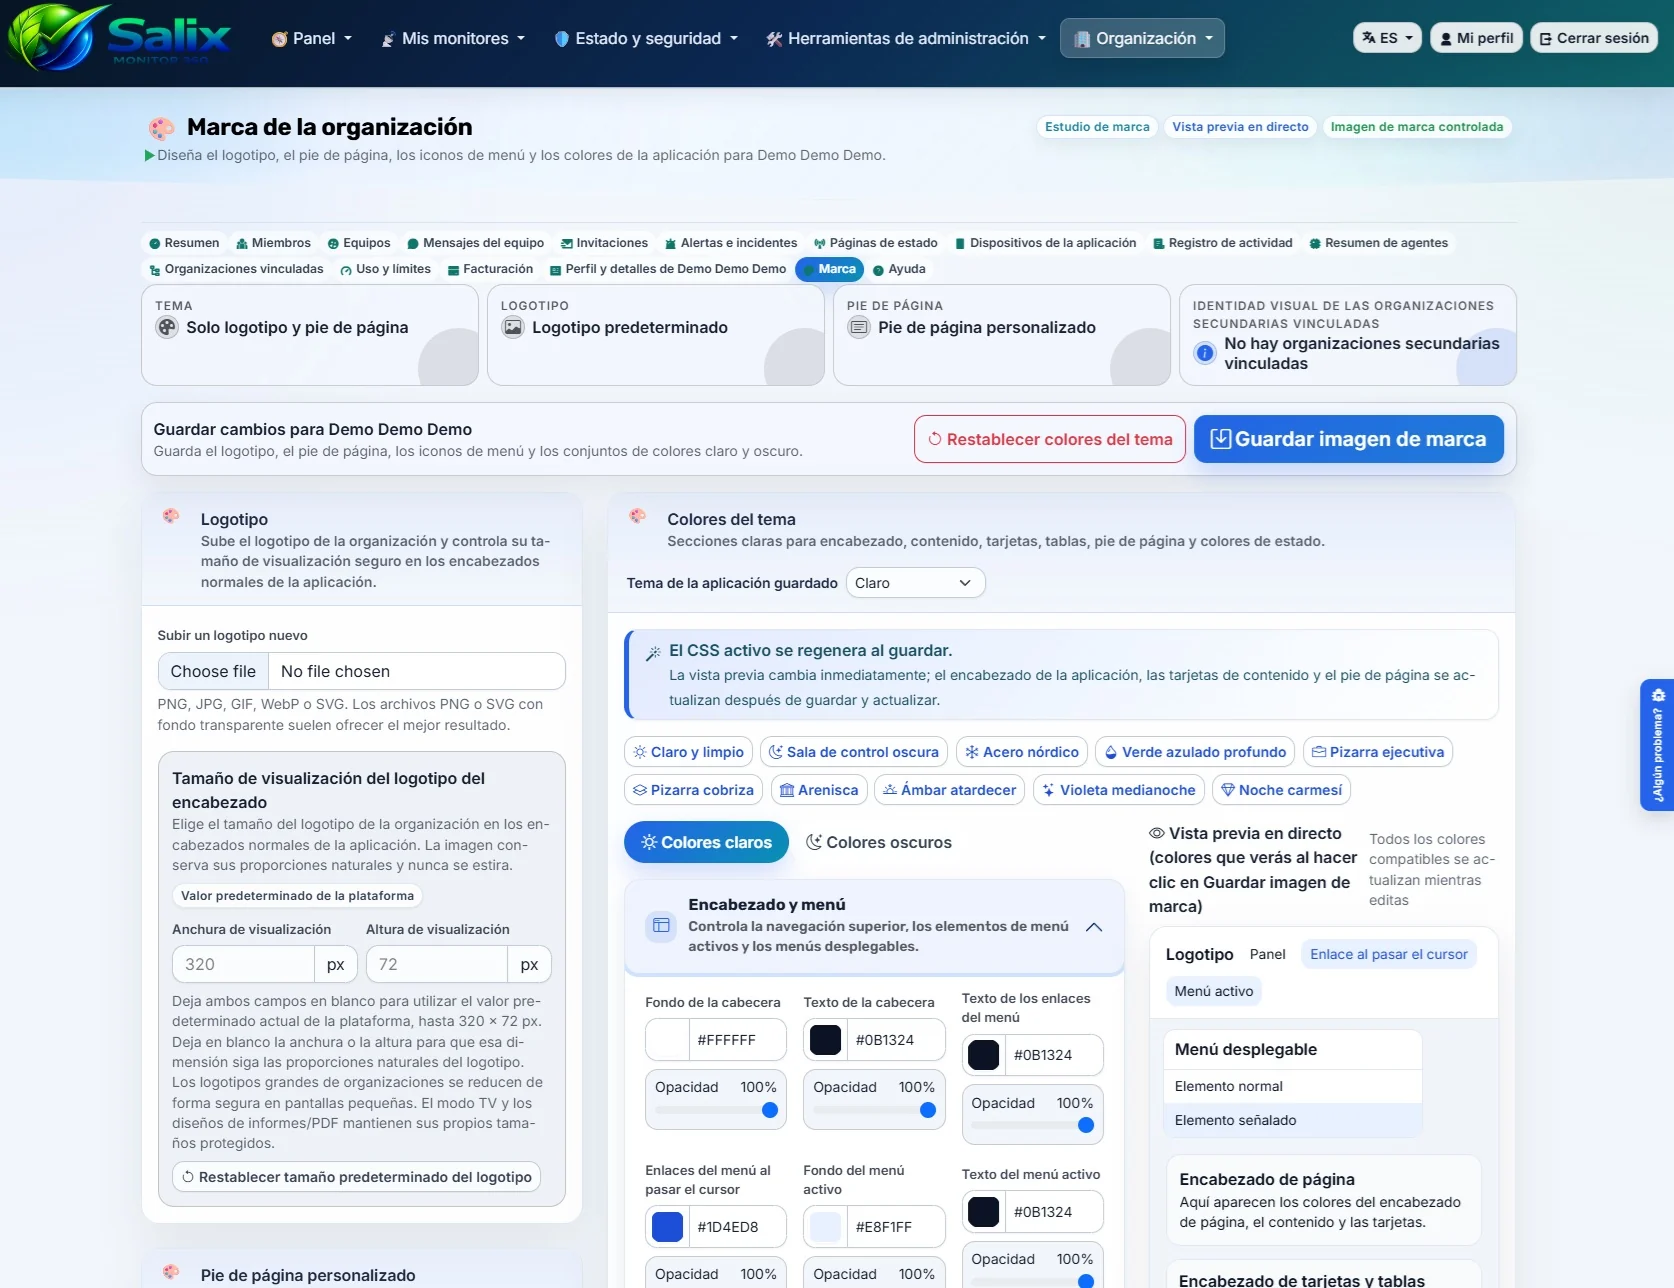Click the Tema card palette icon
Screen dimensions: 1674x1288
pyautogui.click(x=167, y=327)
